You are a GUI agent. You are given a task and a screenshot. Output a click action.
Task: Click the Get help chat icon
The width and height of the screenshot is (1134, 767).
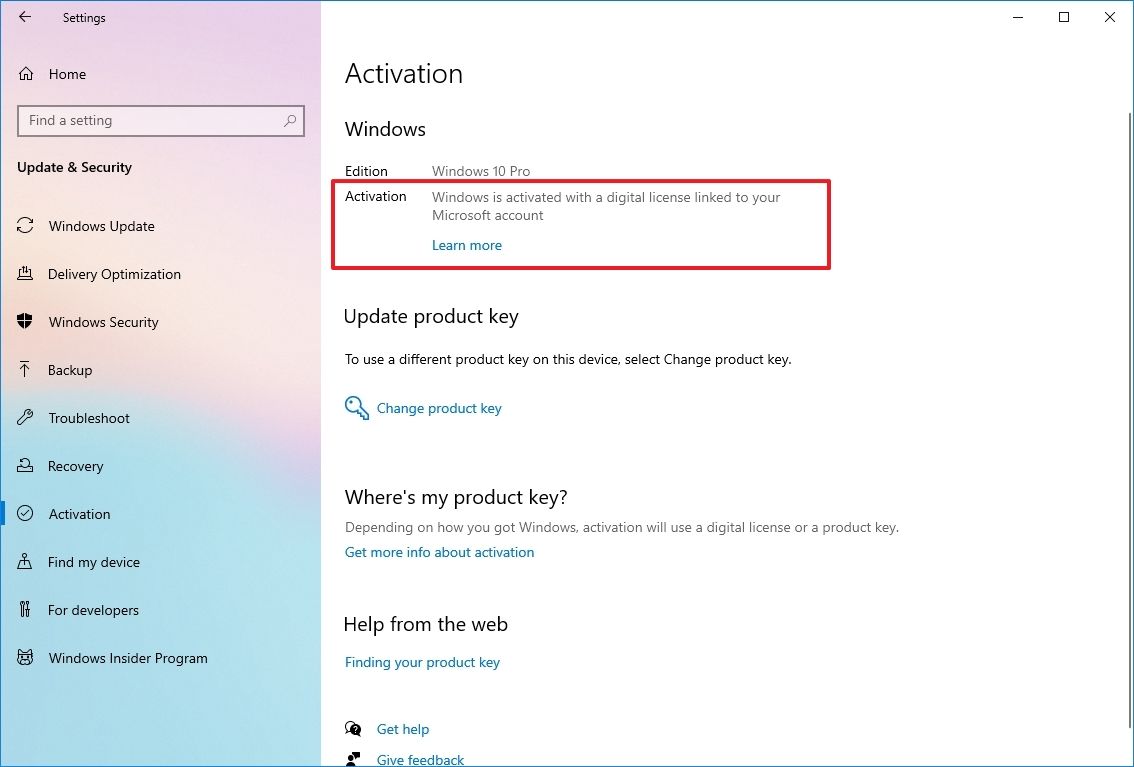(353, 729)
